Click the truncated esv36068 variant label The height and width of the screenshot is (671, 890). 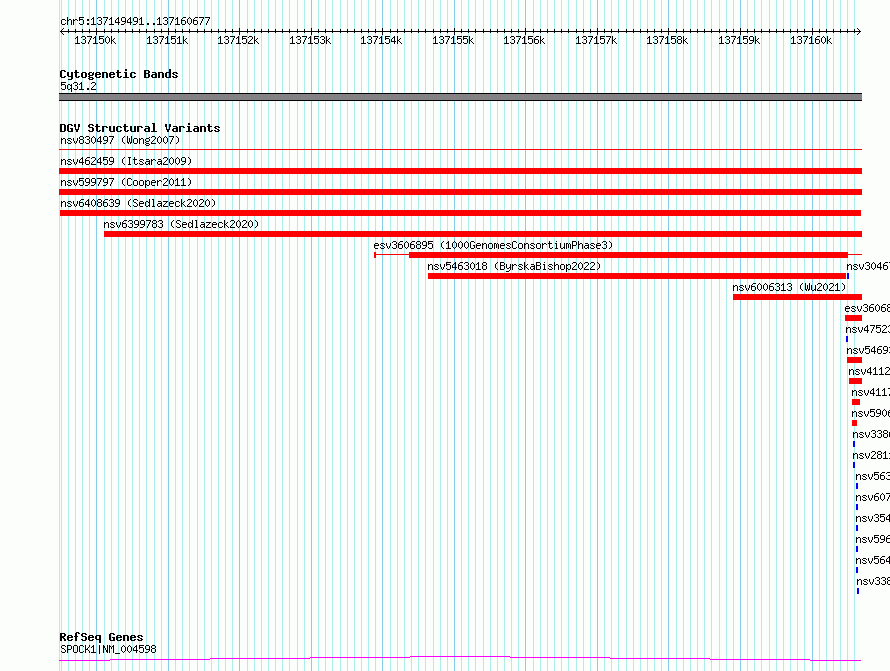pos(867,308)
